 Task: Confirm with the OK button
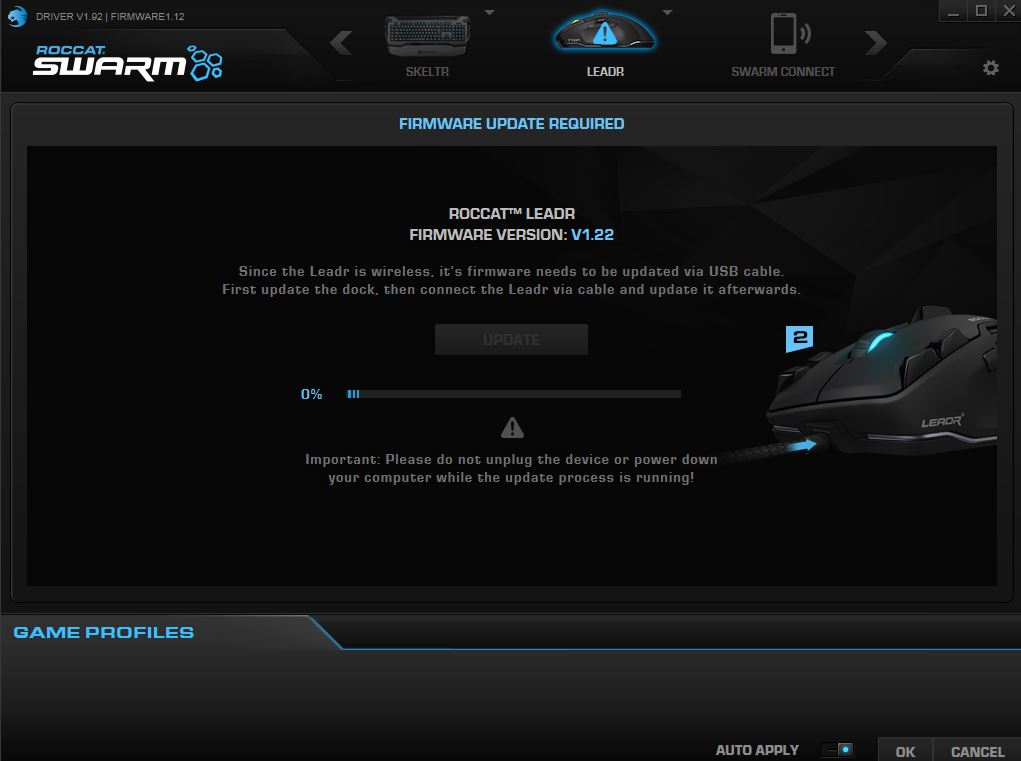tap(904, 751)
